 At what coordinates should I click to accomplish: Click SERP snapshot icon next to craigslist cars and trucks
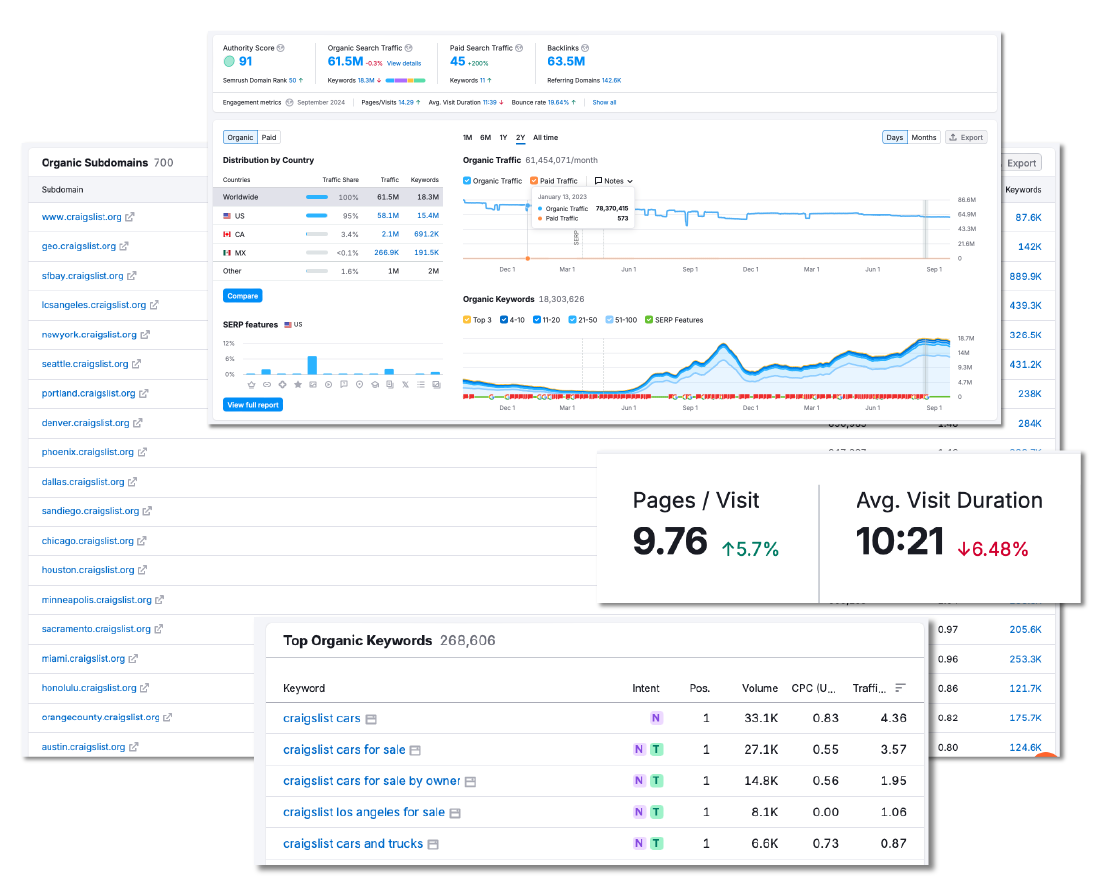[x=434, y=844]
